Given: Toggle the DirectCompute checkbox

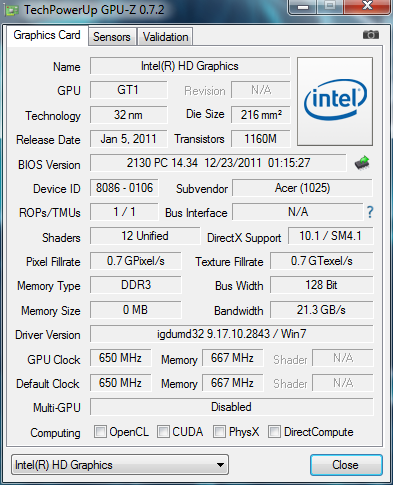Looking at the screenshot, I should tap(274, 432).
